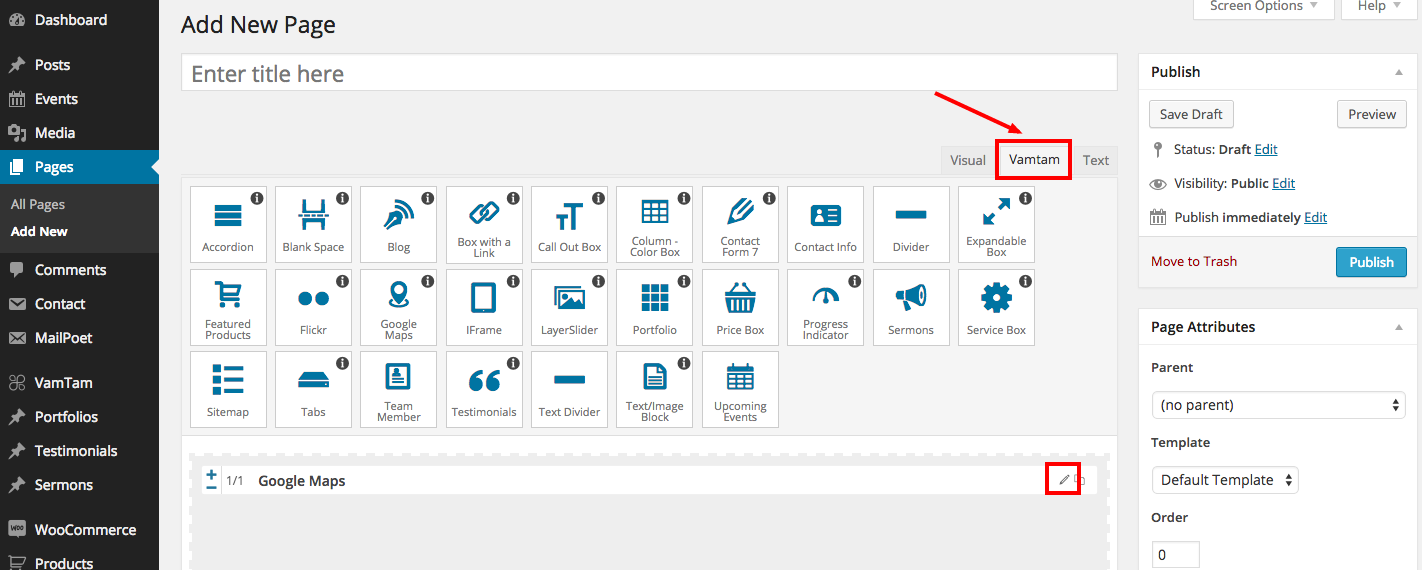Image resolution: width=1422 pixels, height=570 pixels.
Task: Insert the Featured Products element
Action: [228, 307]
